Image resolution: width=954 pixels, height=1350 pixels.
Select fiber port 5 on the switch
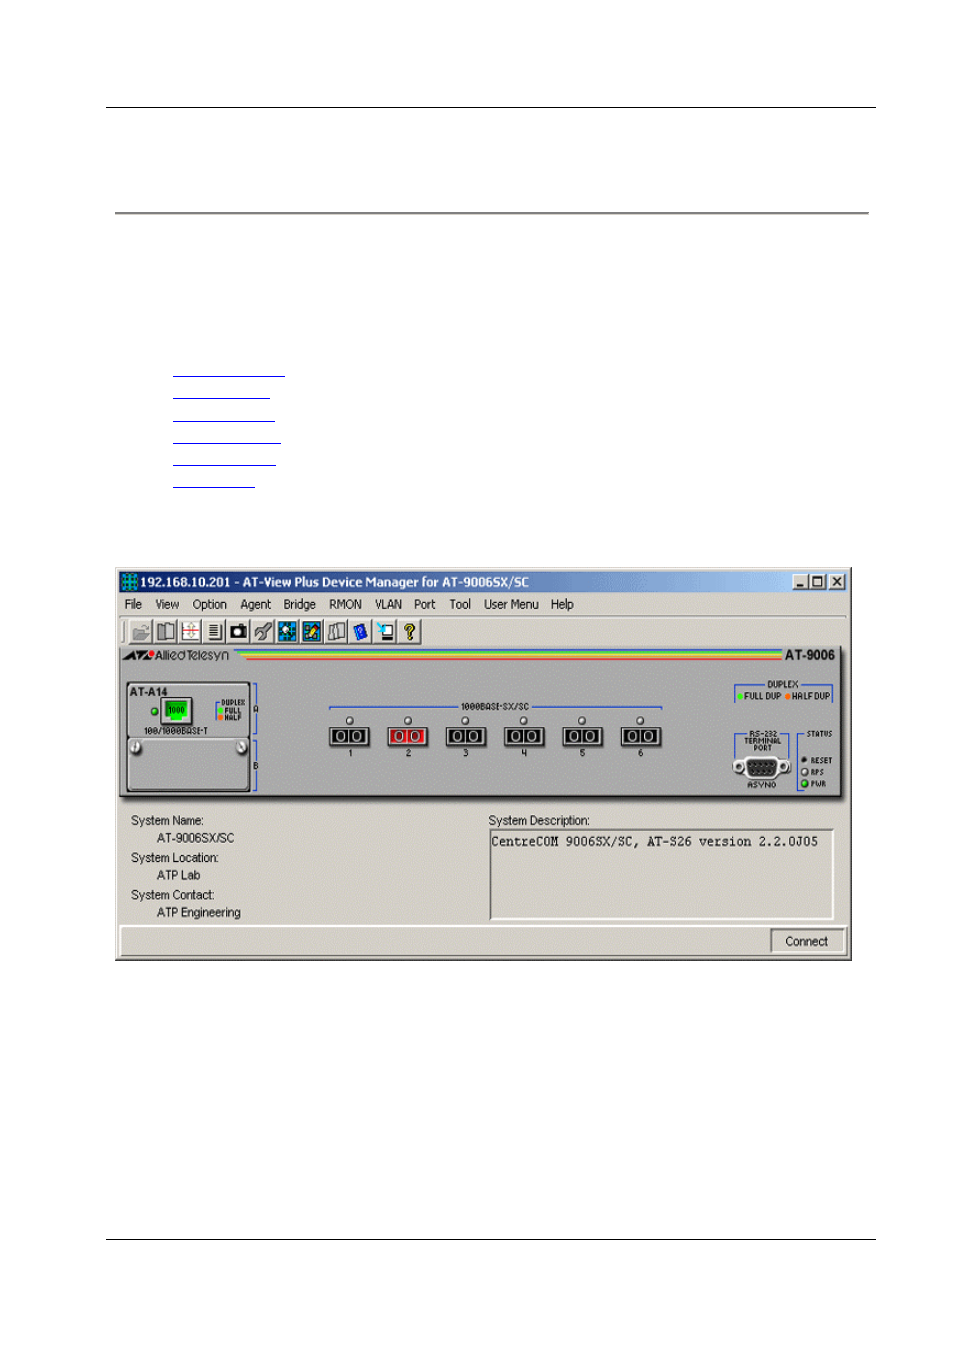[x=582, y=737]
